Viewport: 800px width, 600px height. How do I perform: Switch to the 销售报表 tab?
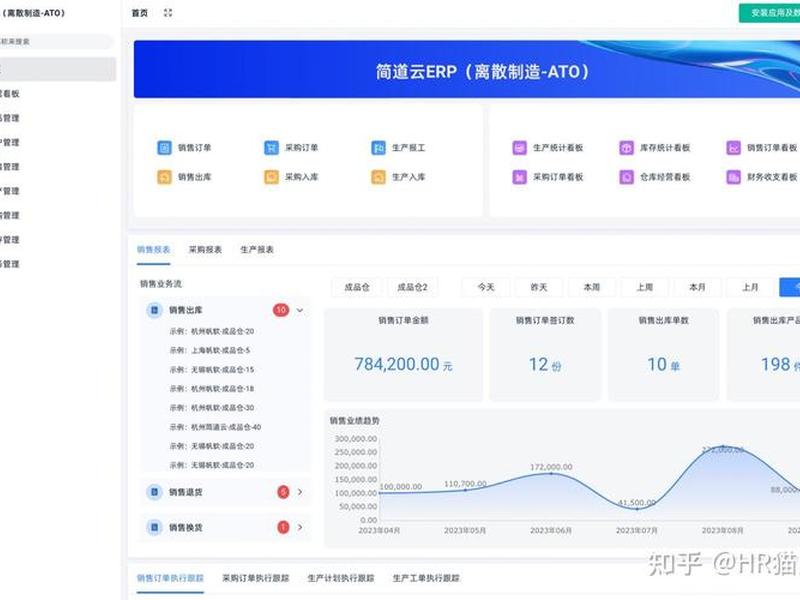coord(153,249)
